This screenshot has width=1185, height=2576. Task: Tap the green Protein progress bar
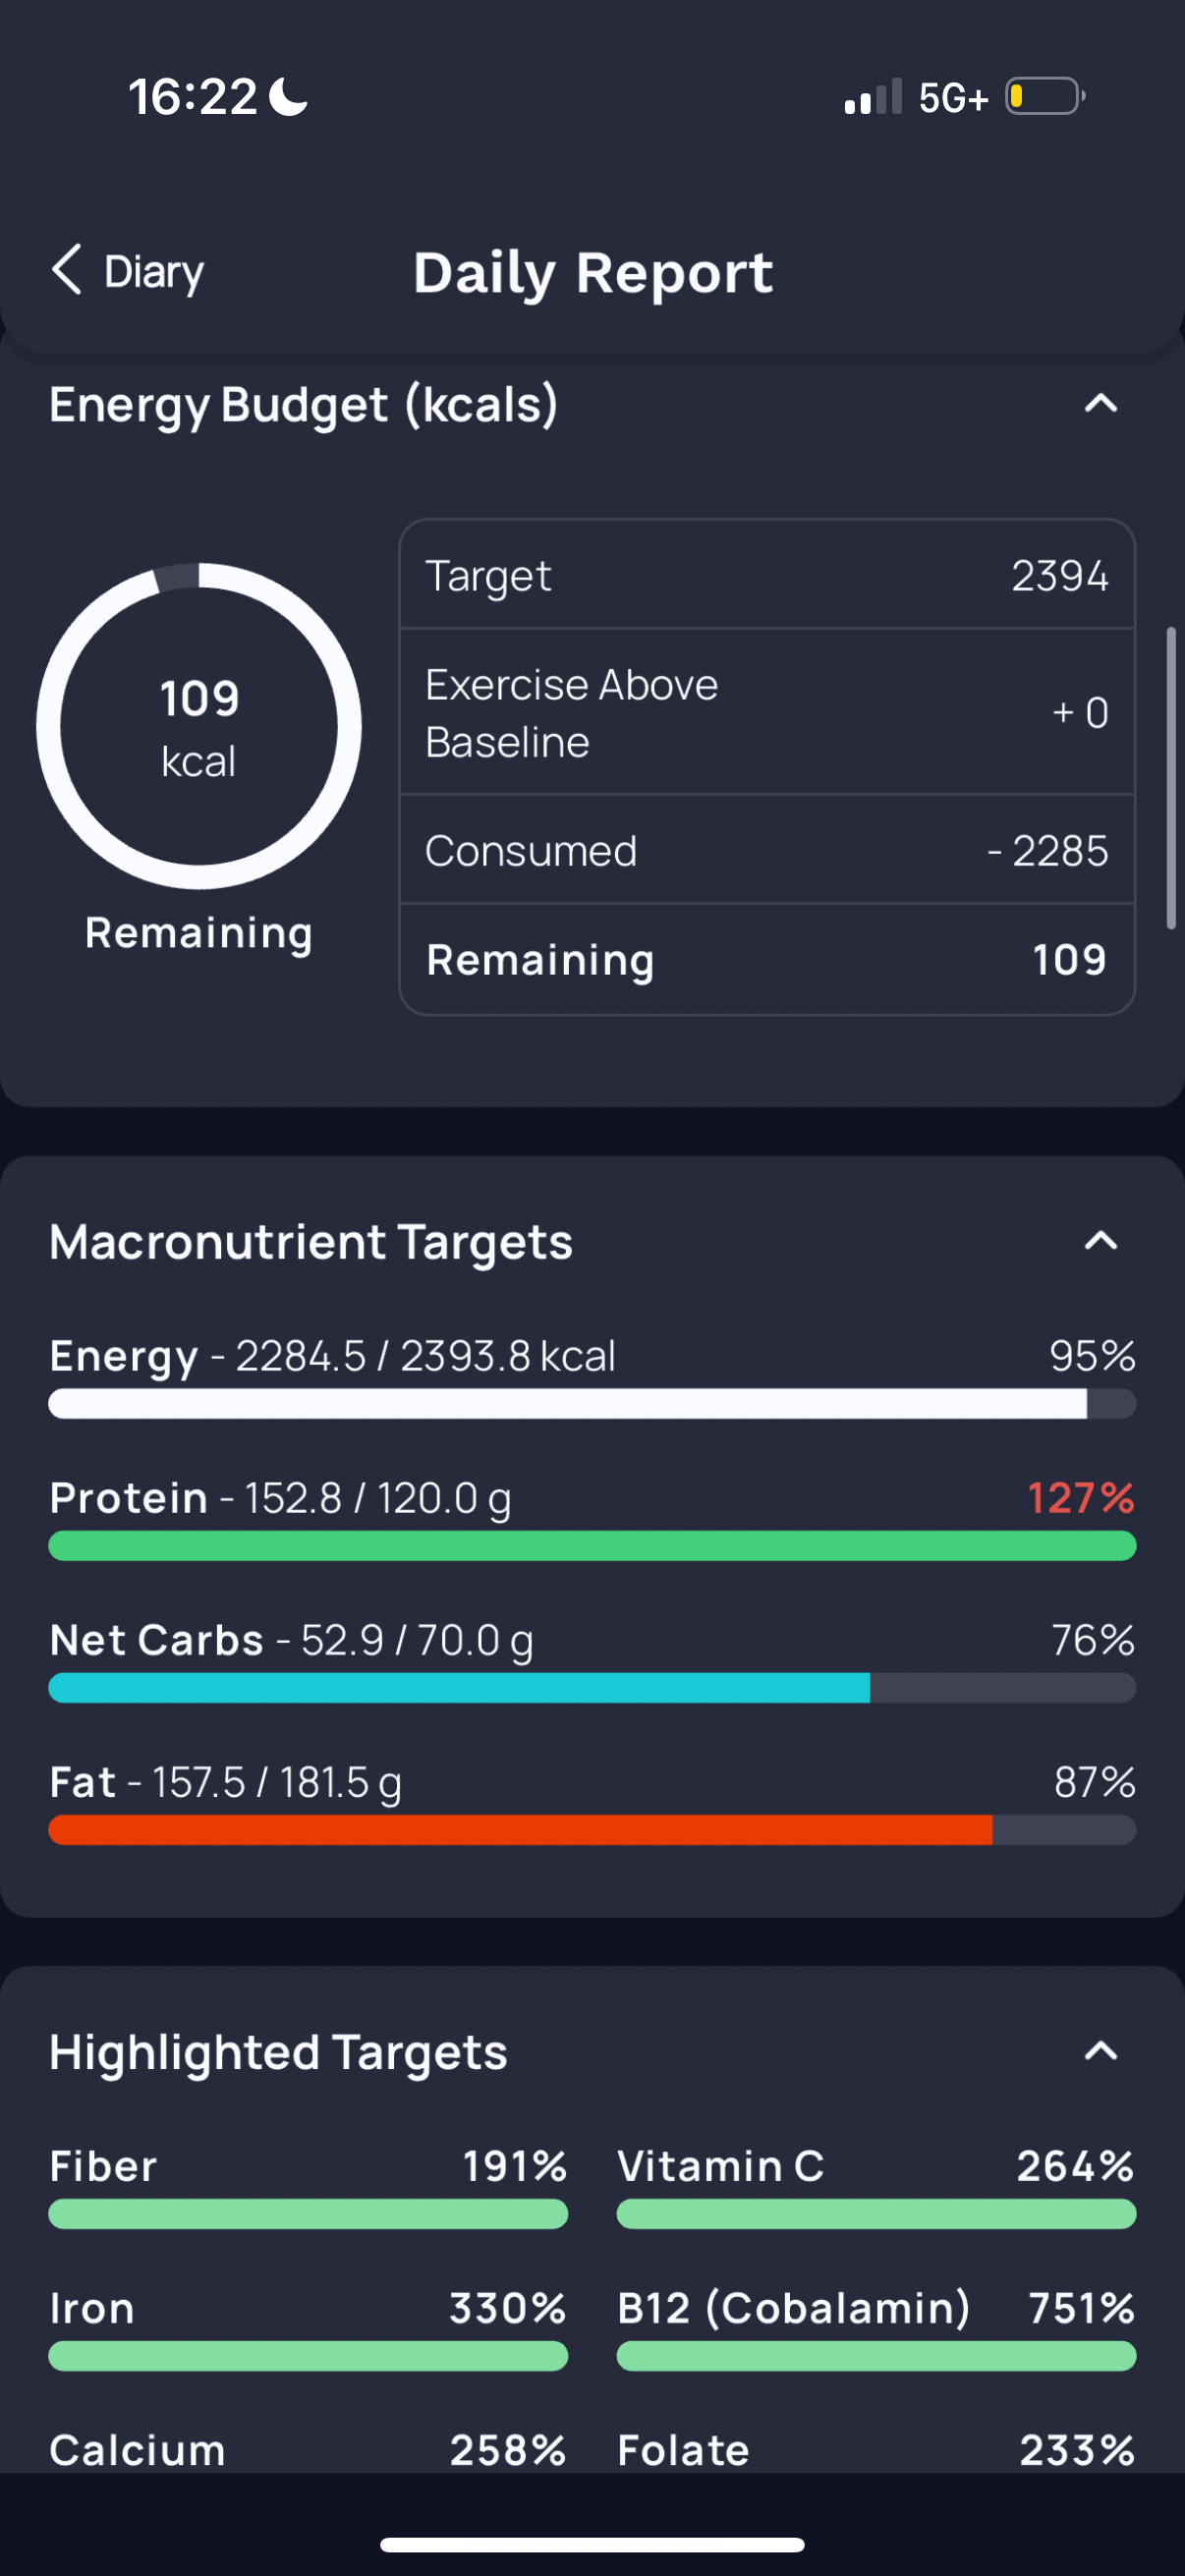pos(592,1545)
